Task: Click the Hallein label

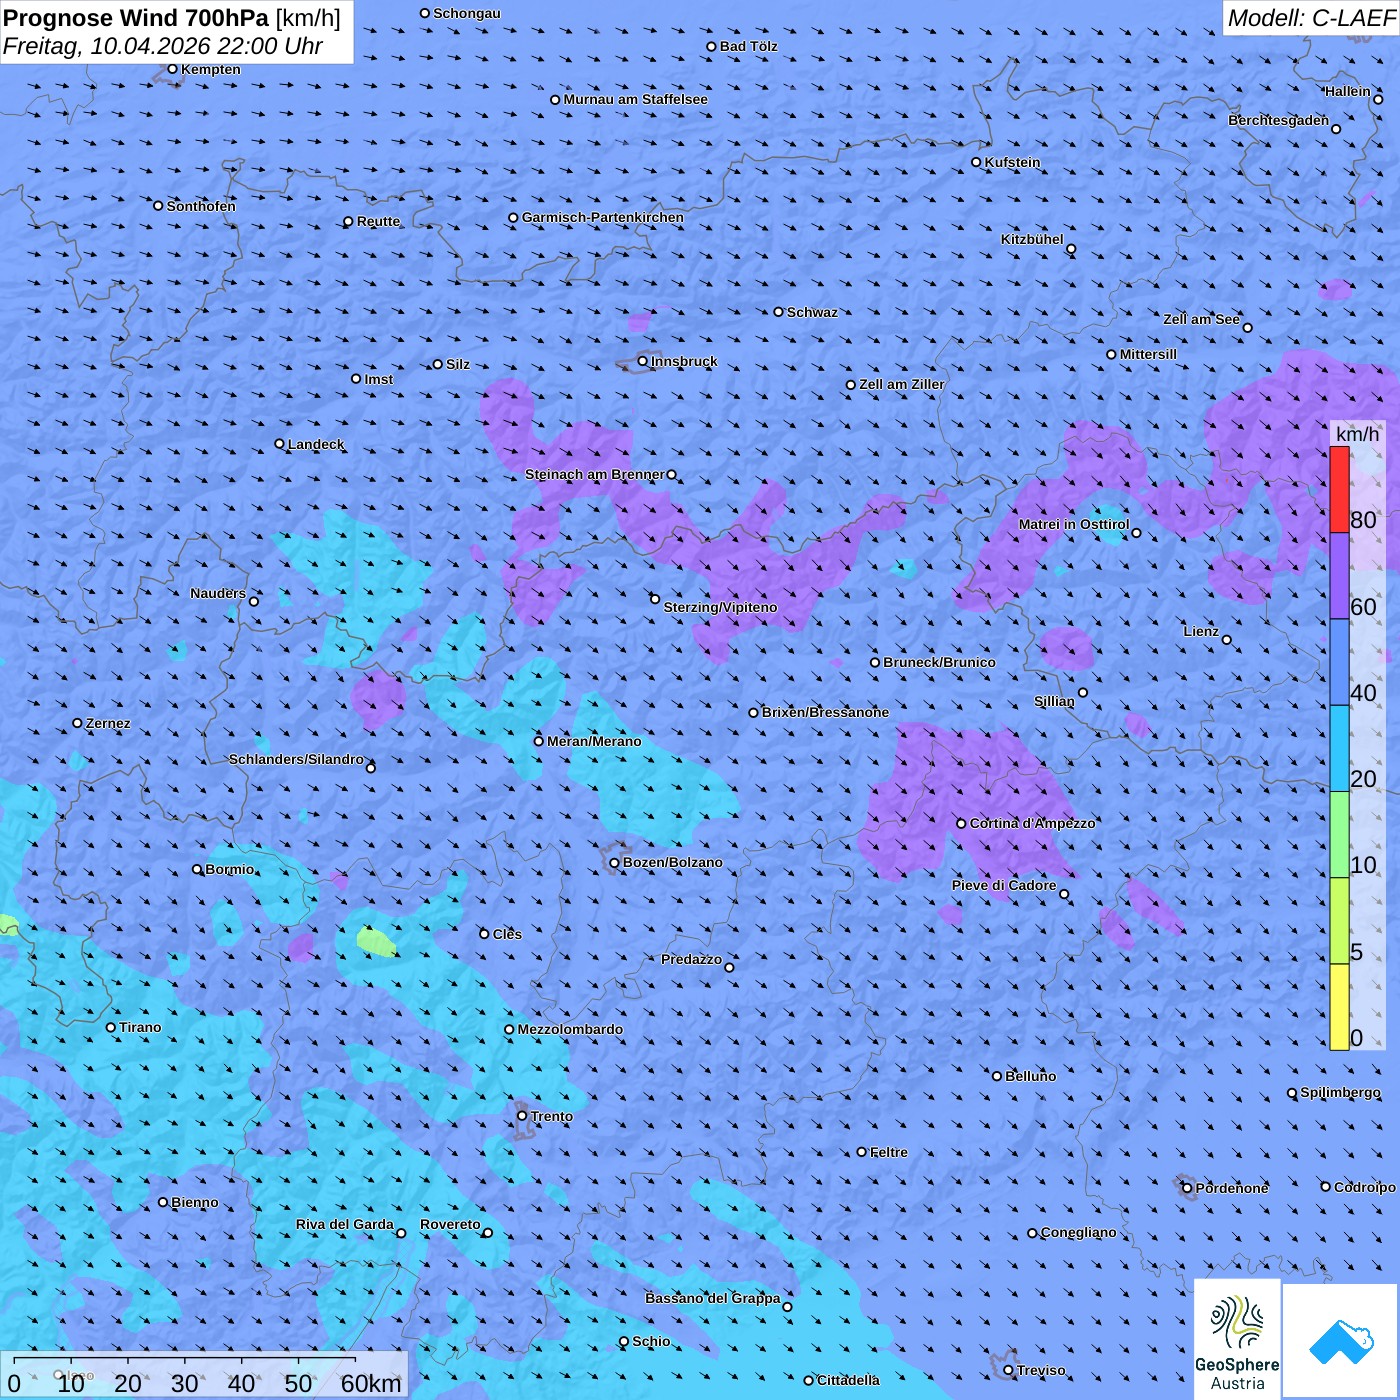Action: point(1348,91)
